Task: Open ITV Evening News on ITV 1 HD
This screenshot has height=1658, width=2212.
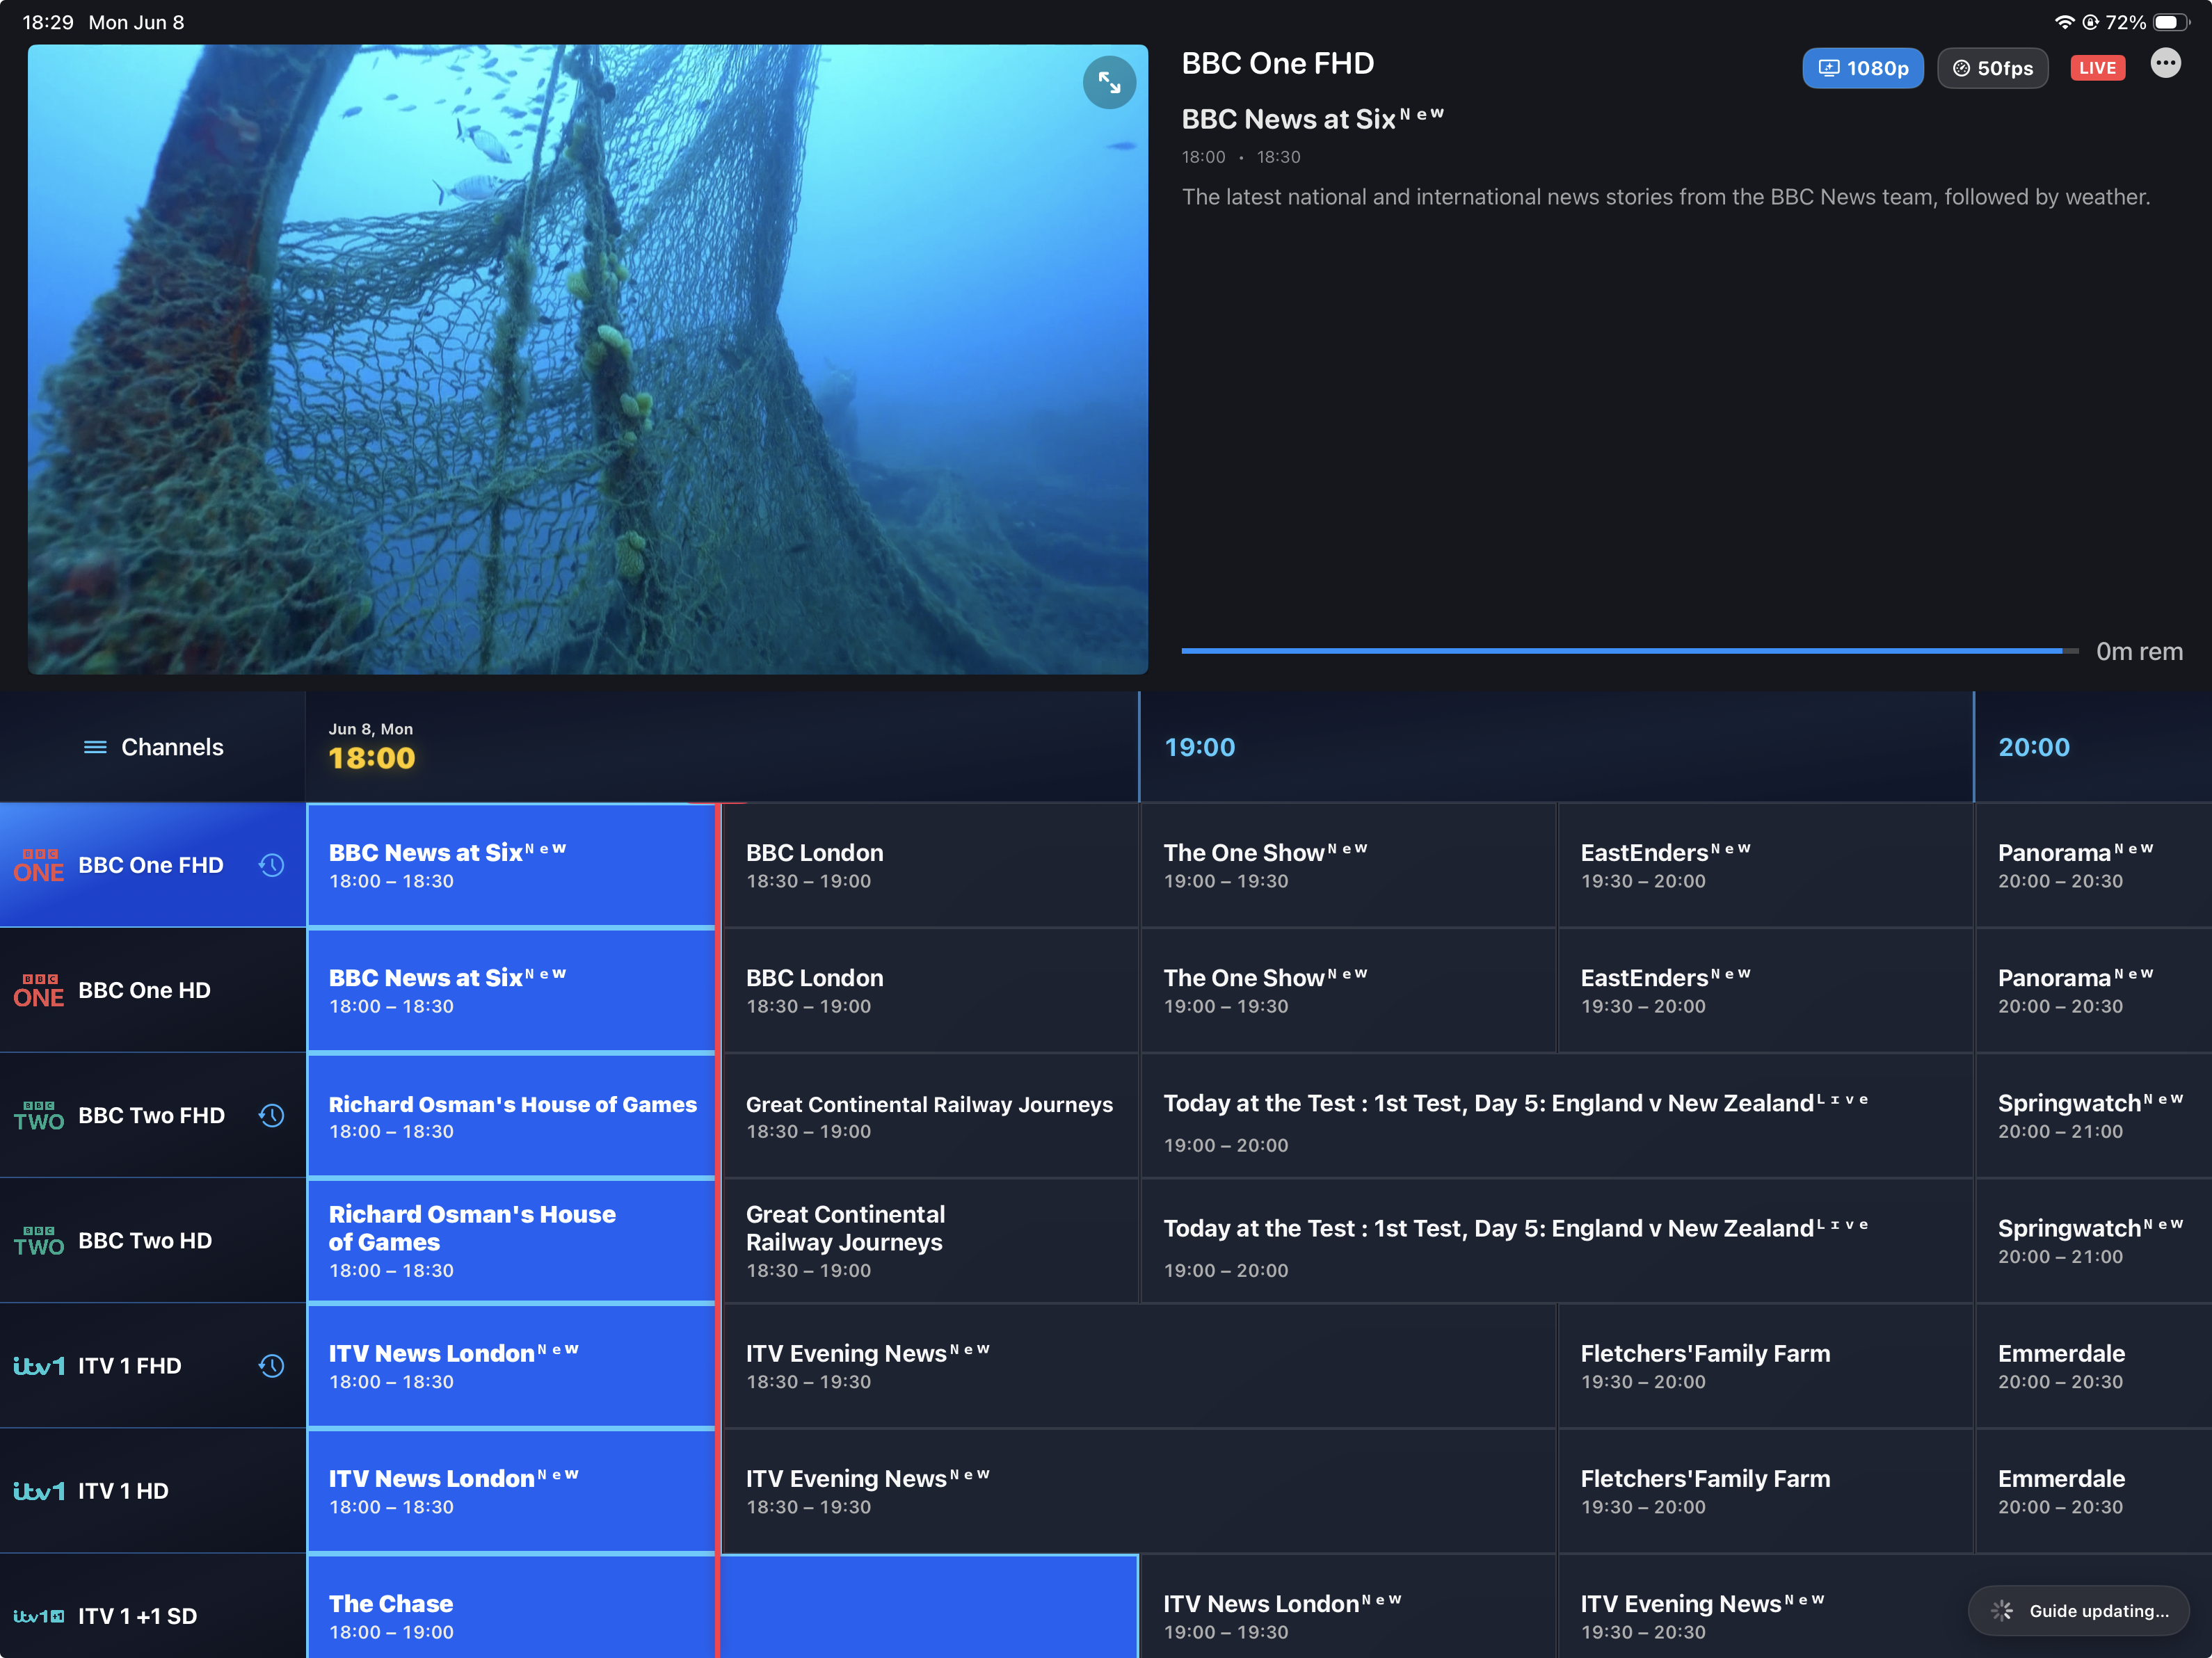Action: click(x=1139, y=1491)
